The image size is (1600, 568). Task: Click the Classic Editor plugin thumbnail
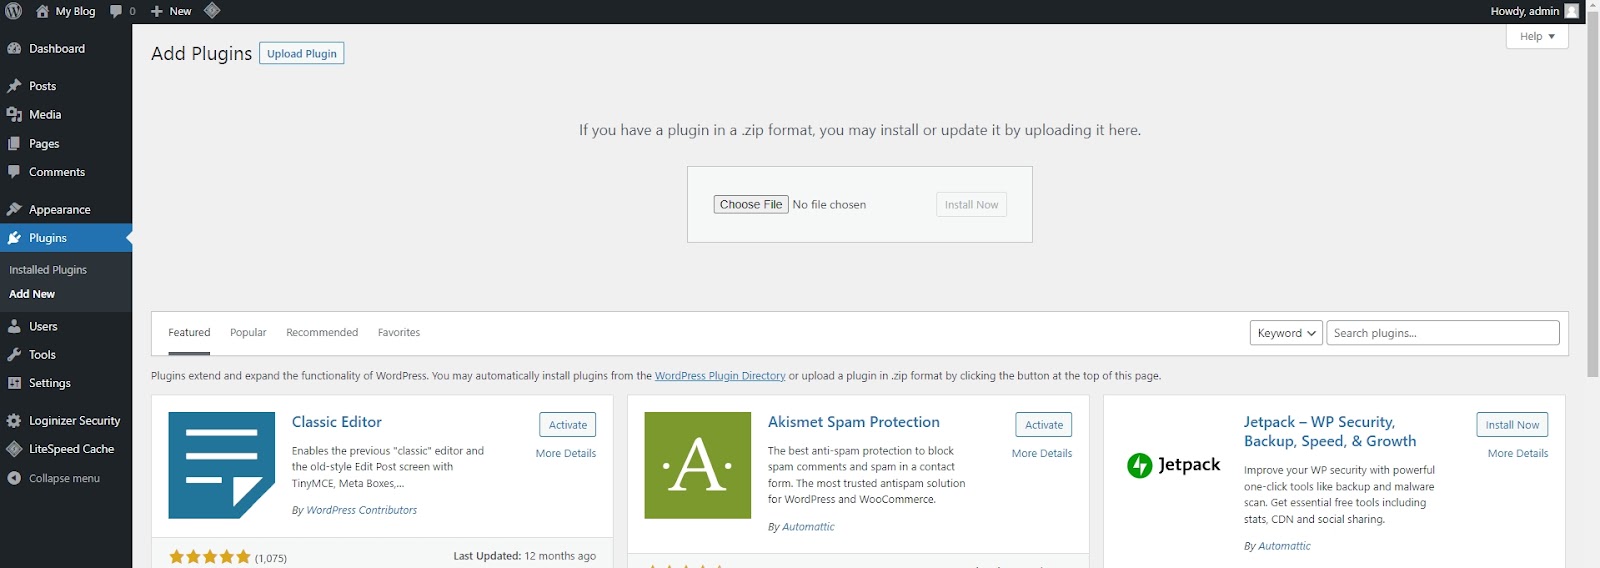click(221, 465)
